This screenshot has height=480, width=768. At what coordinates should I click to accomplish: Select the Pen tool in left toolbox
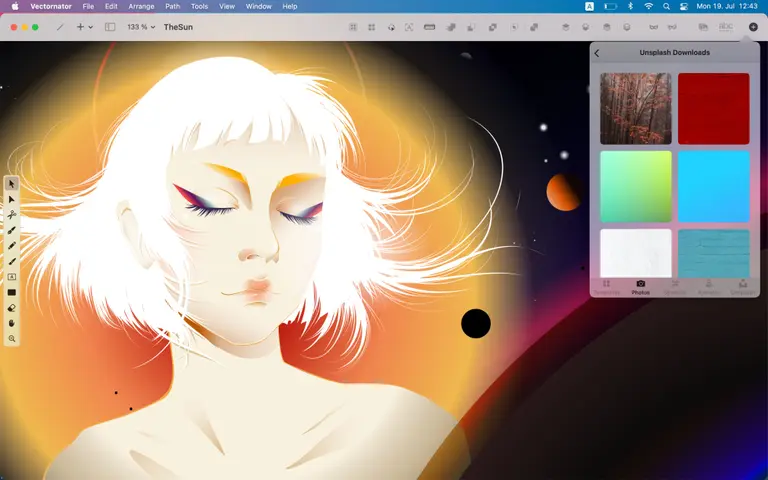pyautogui.click(x=12, y=230)
